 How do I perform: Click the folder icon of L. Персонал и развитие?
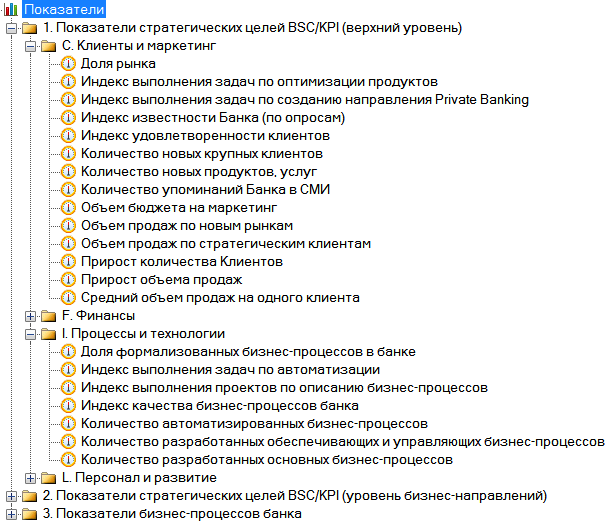pos(49,478)
